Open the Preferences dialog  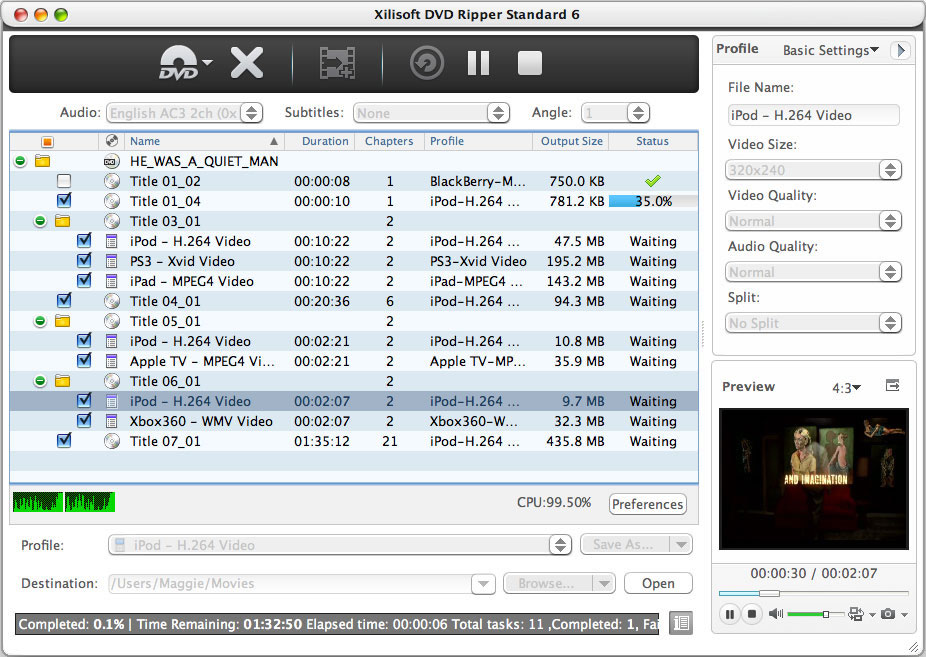click(647, 504)
